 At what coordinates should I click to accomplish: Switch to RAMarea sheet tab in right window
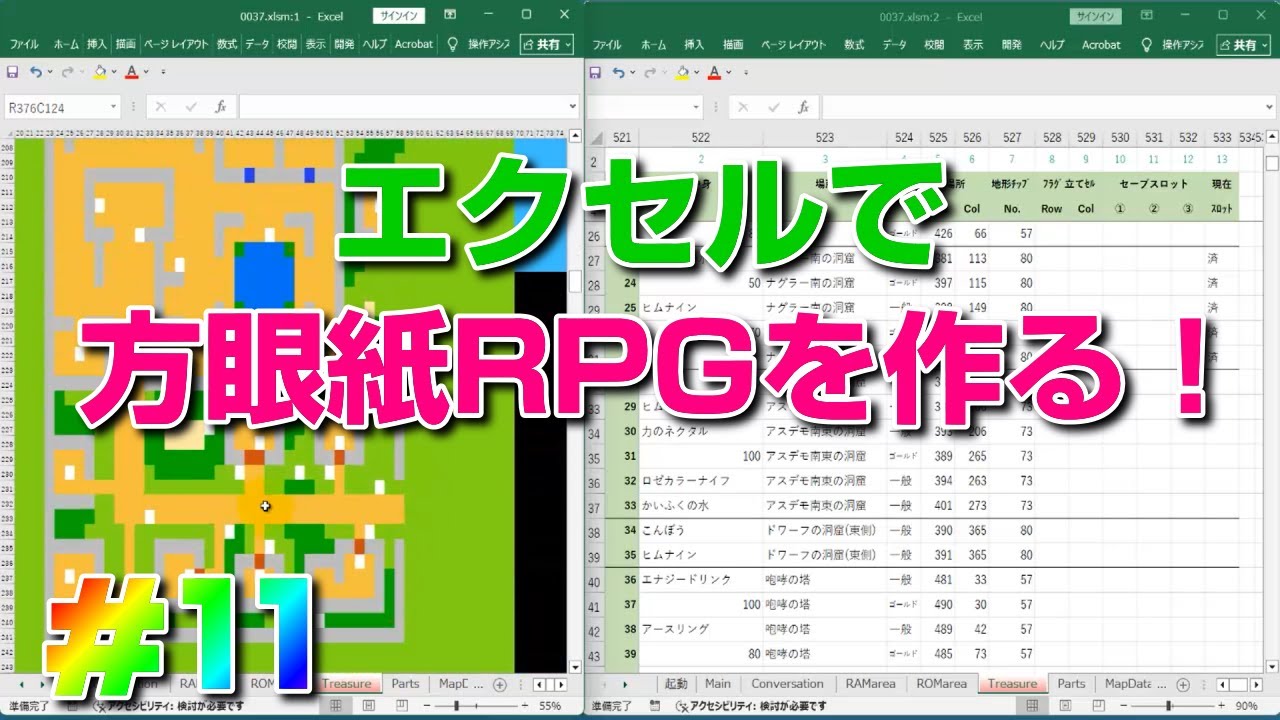pyautogui.click(x=873, y=684)
